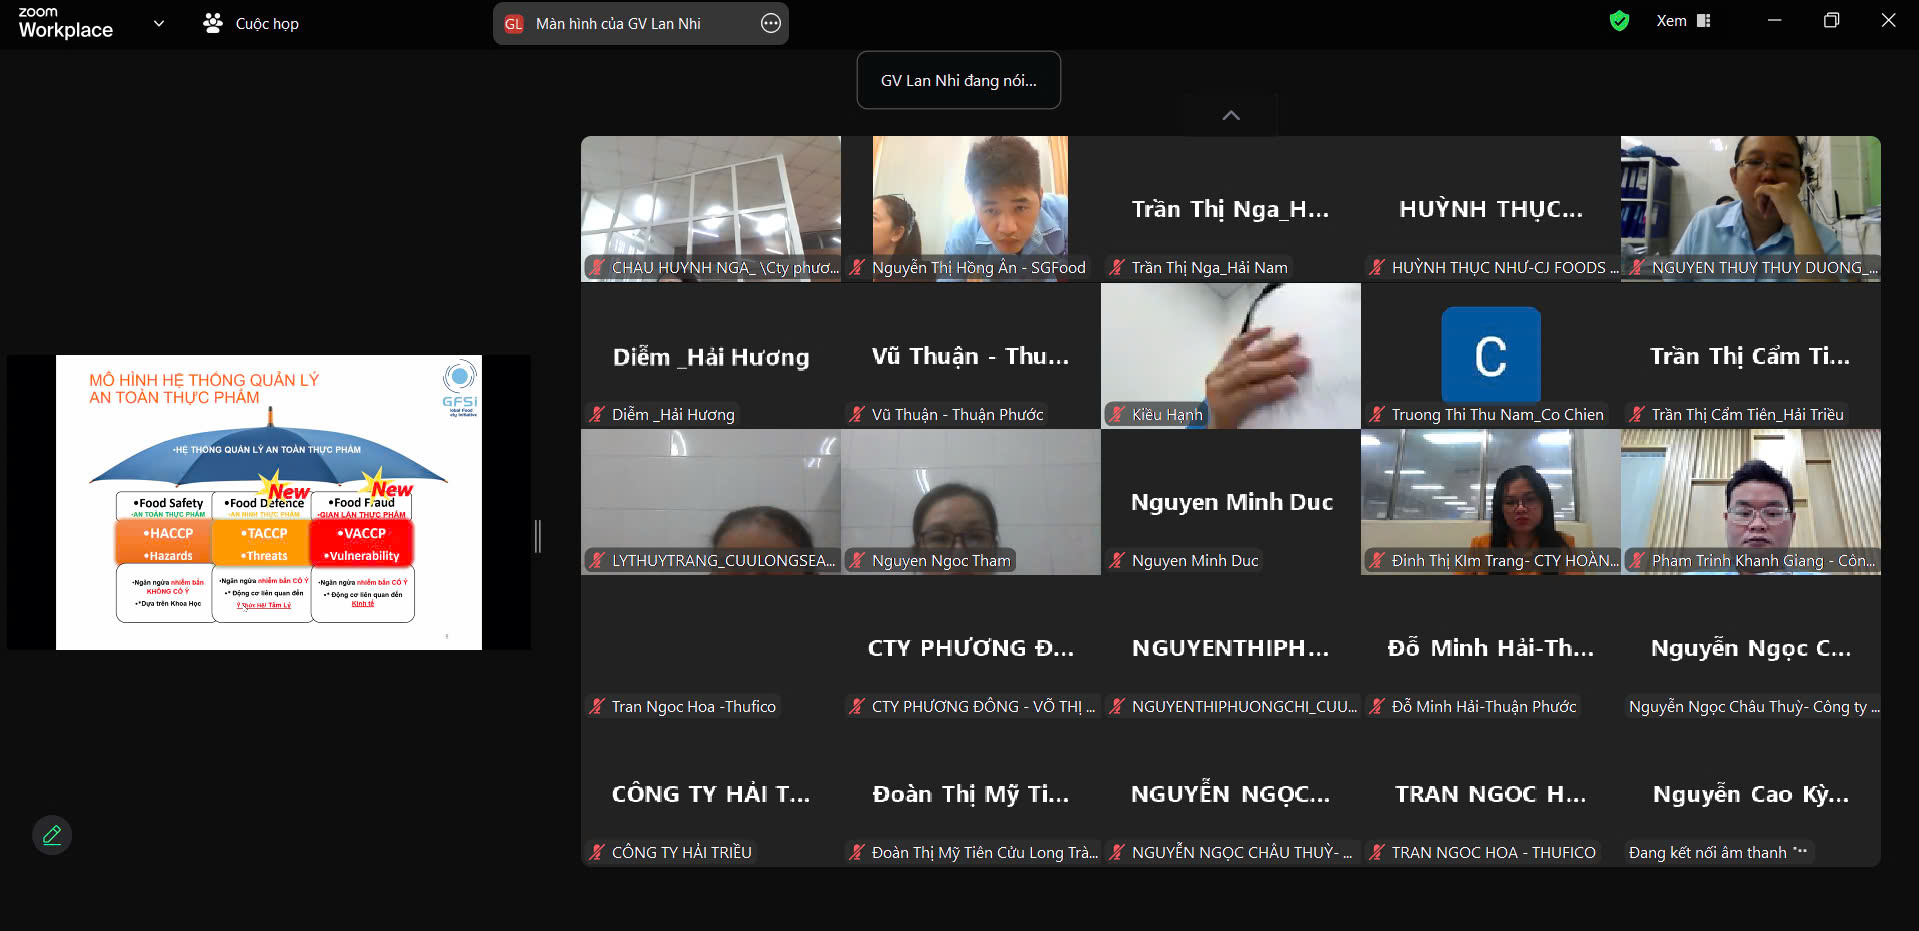1919x931 pixels.
Task: Expand the Zoom Workplace dropdown arrow
Action: tap(158, 23)
